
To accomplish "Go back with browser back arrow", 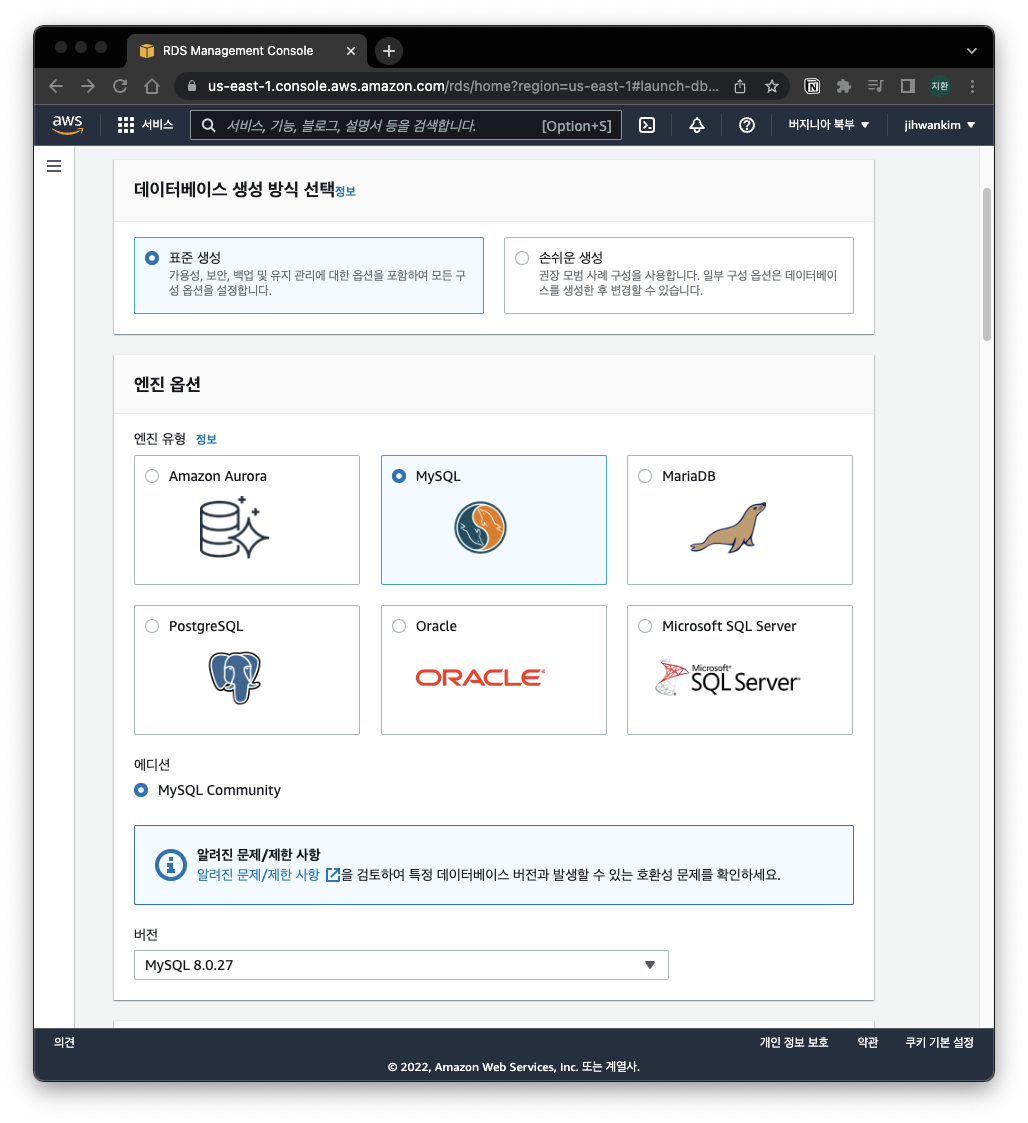I will [56, 87].
